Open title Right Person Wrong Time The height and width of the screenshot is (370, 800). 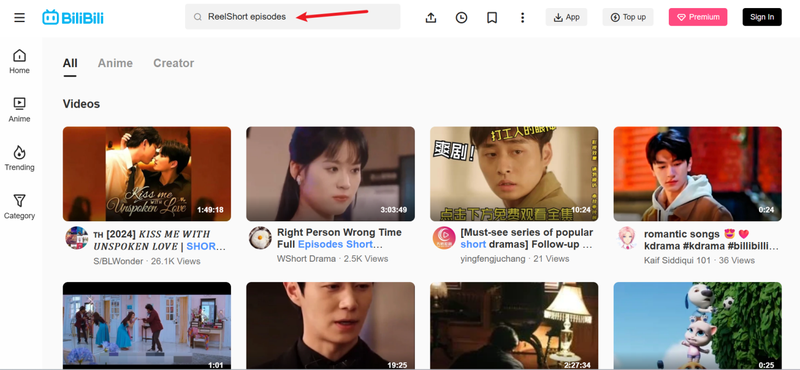339,238
